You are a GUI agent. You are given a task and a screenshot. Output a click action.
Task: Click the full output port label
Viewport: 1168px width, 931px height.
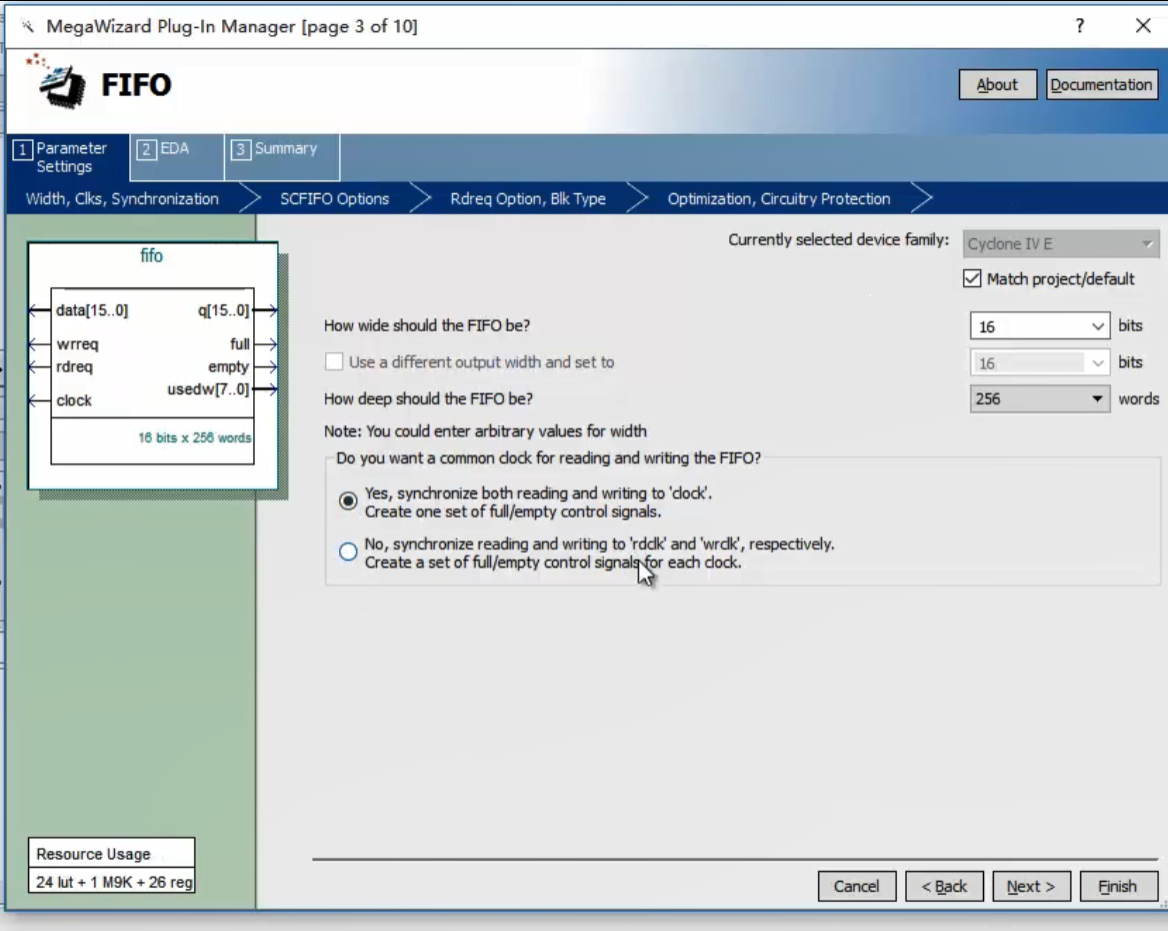240,344
